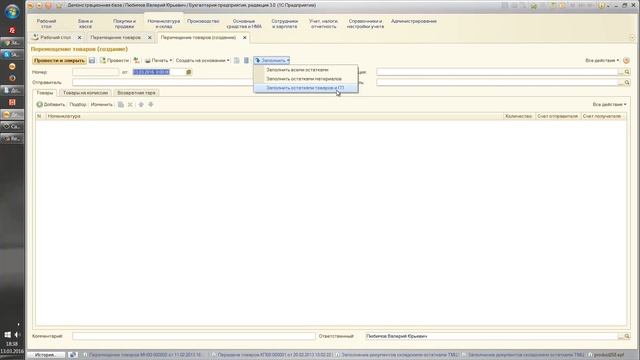This screenshot has height=360, width=640.
Task: Click the Изменить button
Action: point(102,104)
